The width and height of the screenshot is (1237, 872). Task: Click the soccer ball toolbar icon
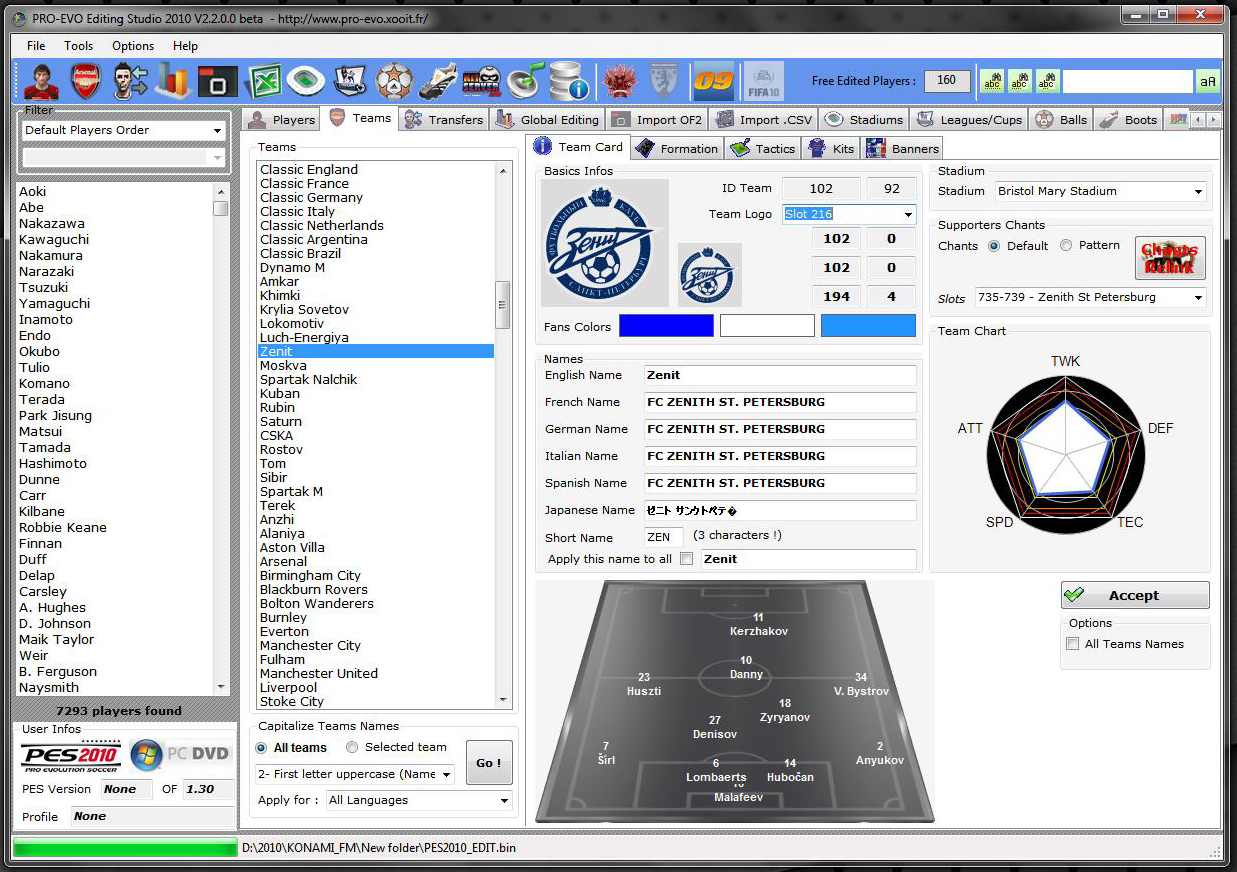pyautogui.click(x=394, y=81)
